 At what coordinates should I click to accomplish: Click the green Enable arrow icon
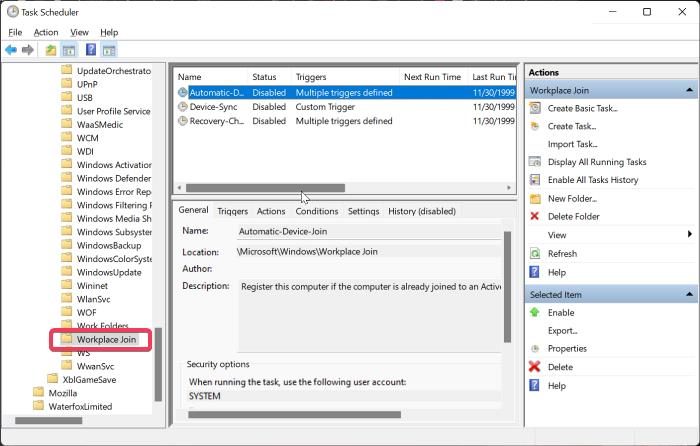point(534,313)
